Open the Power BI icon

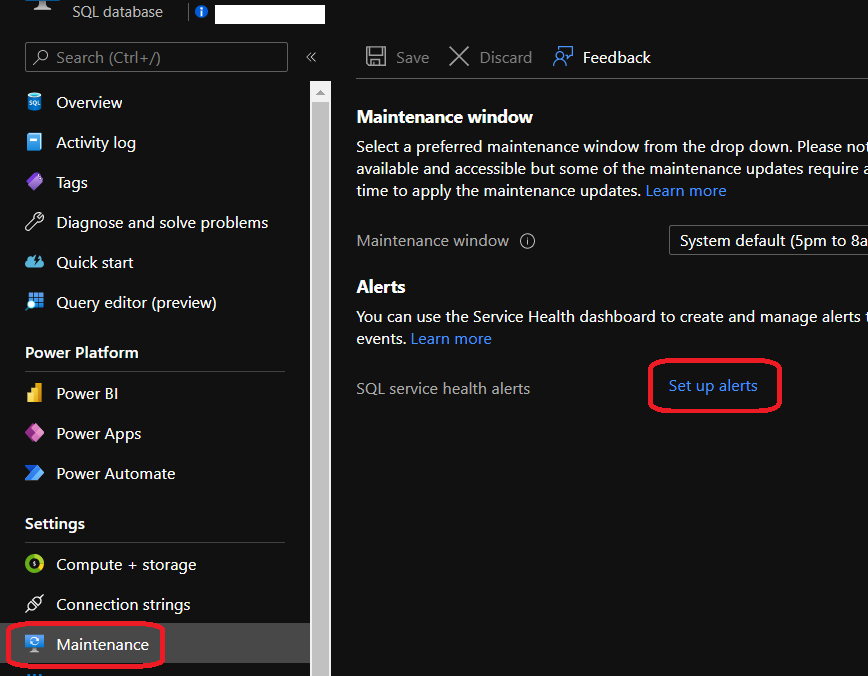(35, 394)
